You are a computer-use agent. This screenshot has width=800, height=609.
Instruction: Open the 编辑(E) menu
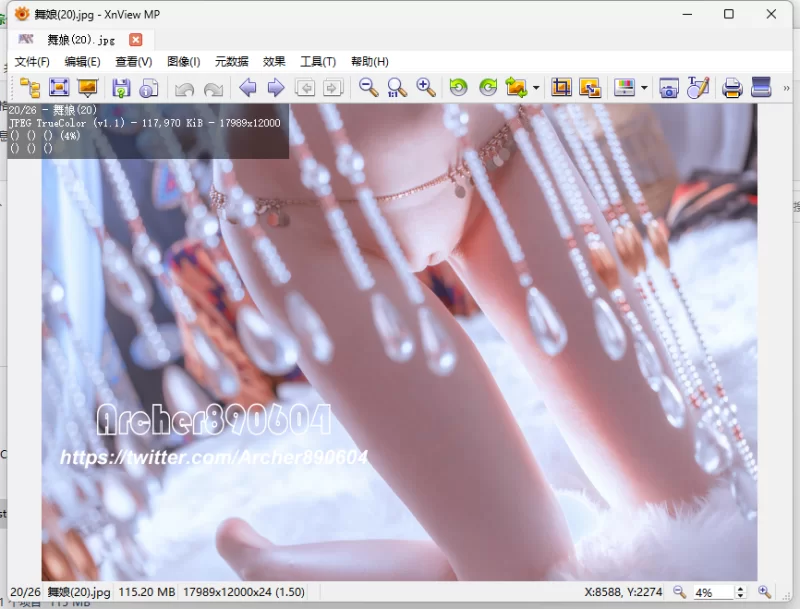(82, 62)
